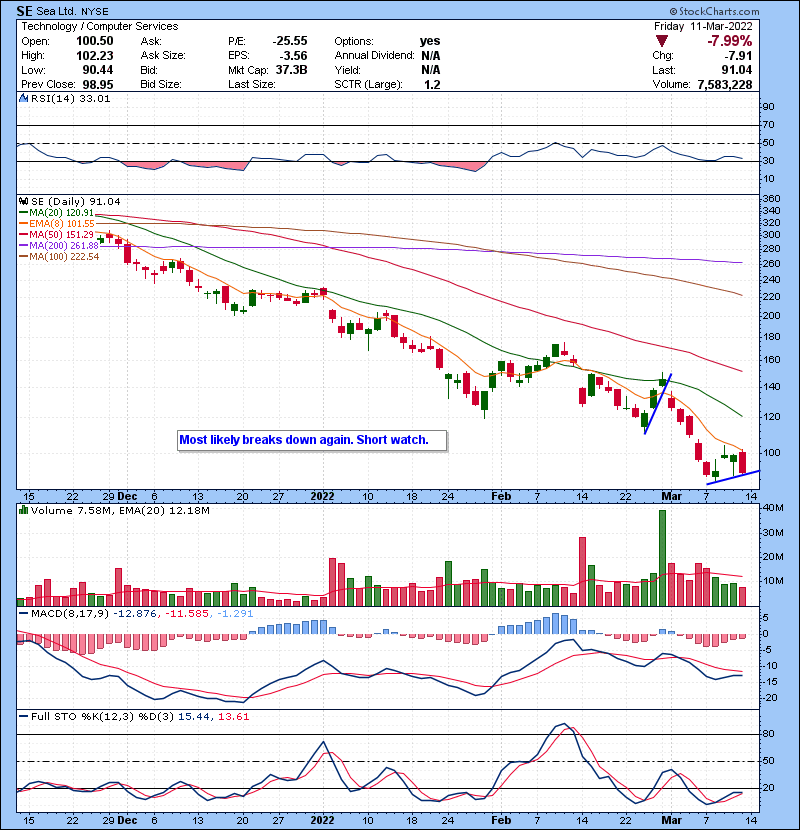Click the EMA(8) 101.55 legend entry

(x=57, y=224)
